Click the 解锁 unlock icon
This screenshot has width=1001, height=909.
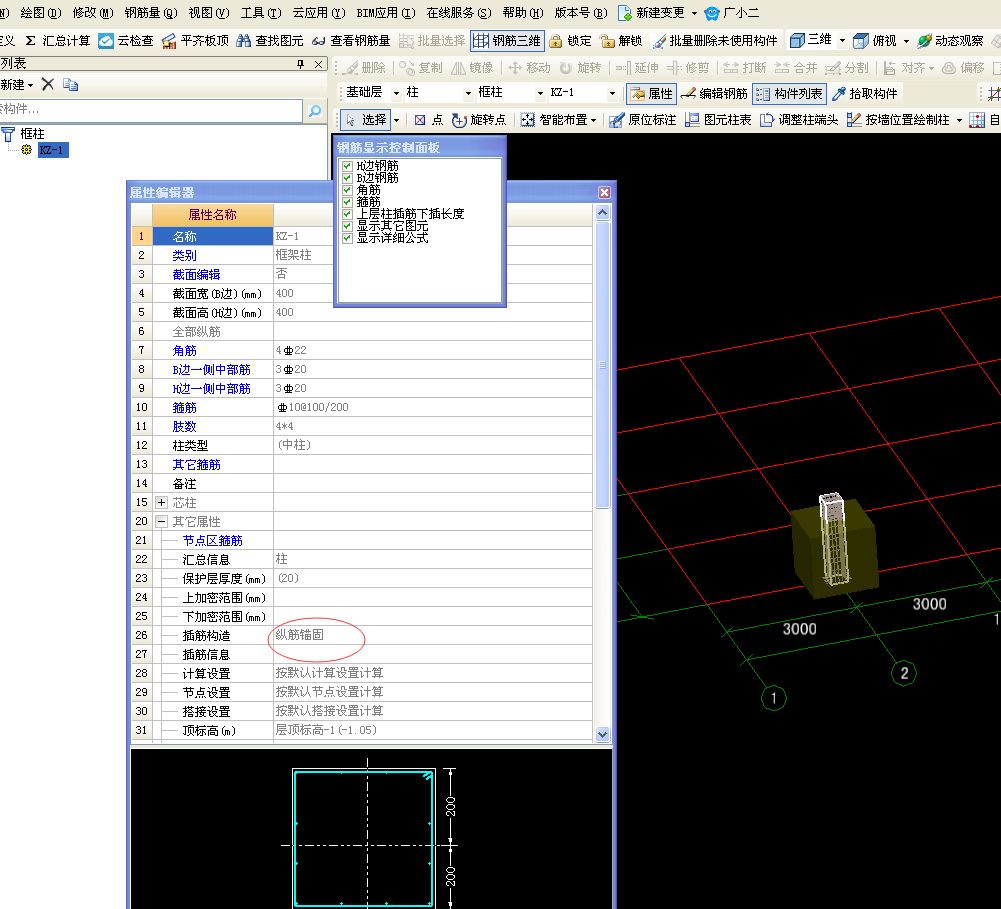(x=607, y=41)
